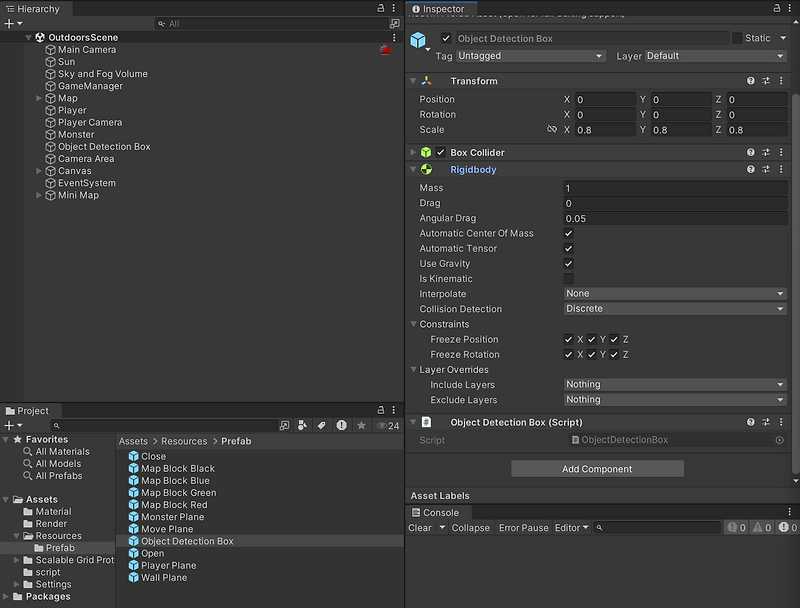Screen dimensions: 800x608
Task: Open the Console Editor dropdown
Action: 572,528
